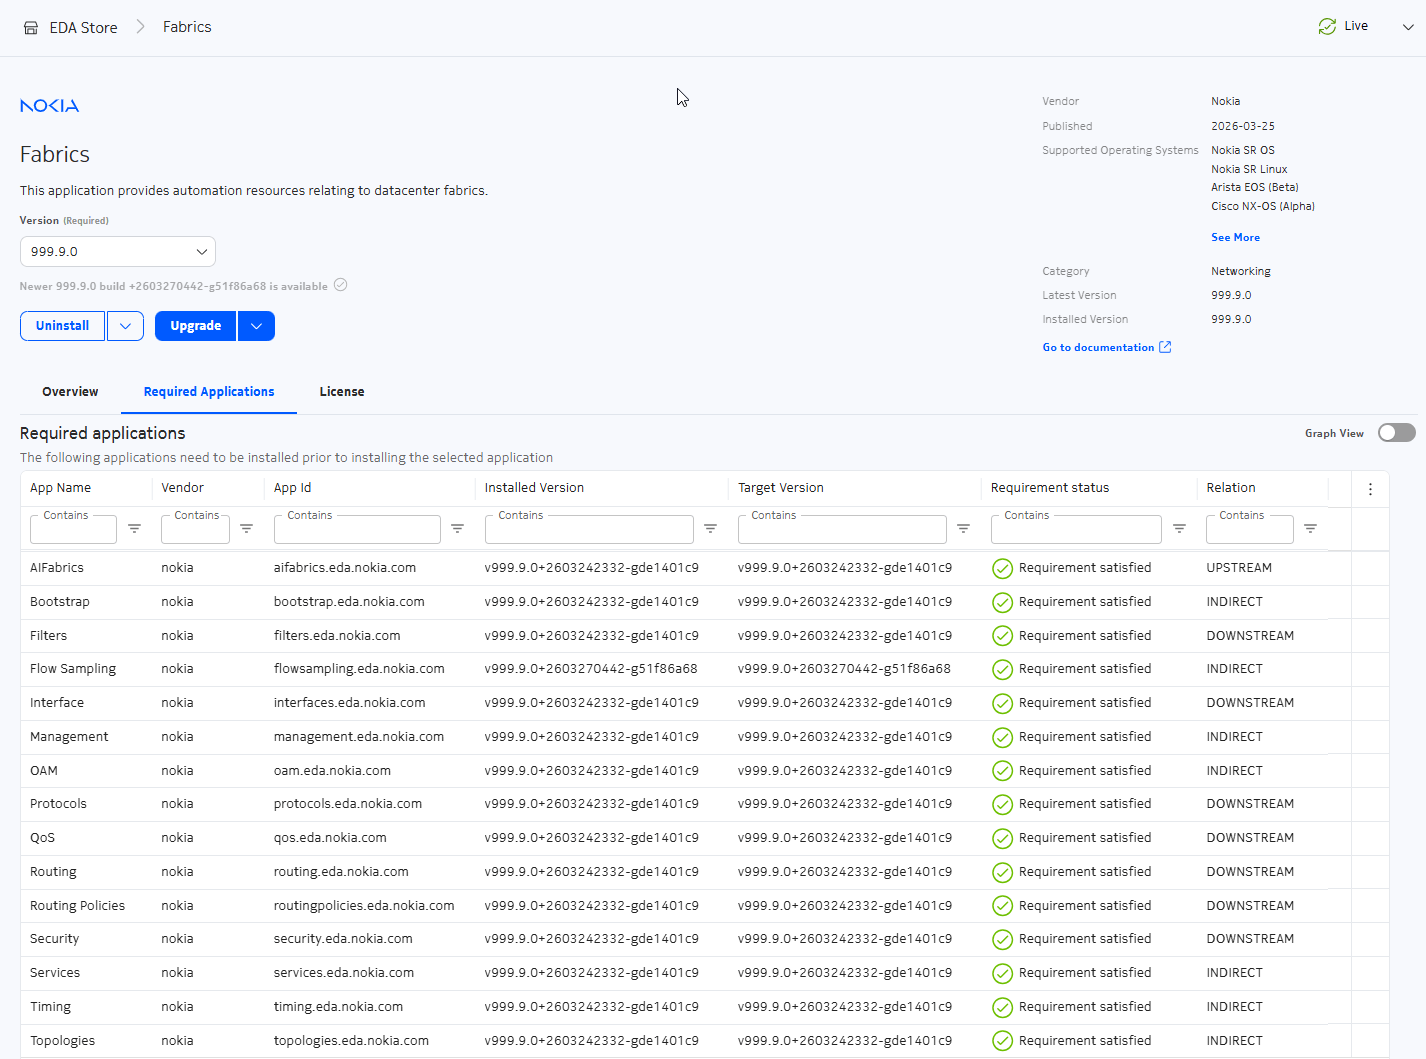Switch to the Overview tab

70,392
